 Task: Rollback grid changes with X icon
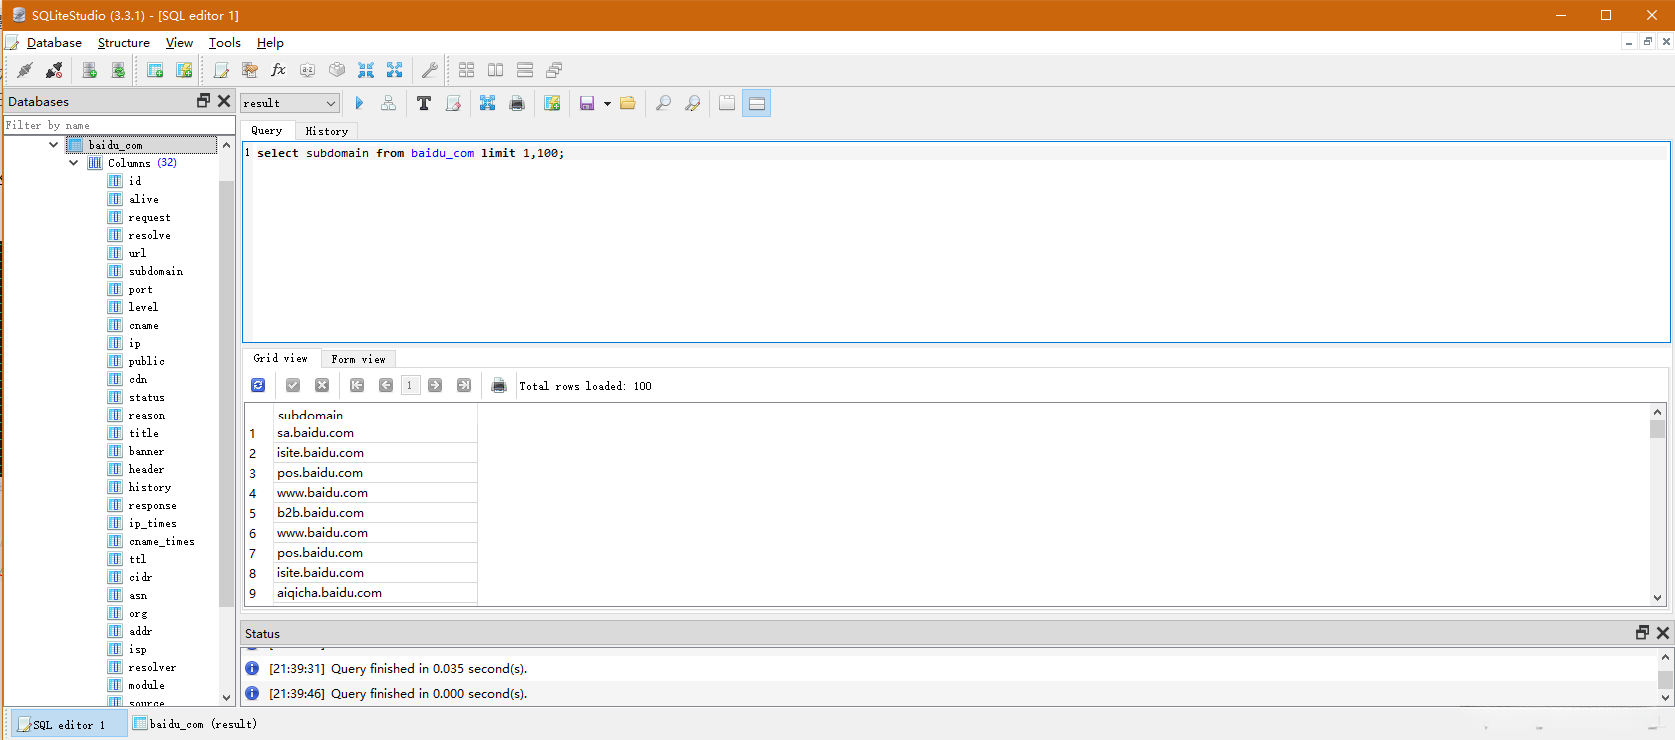click(x=322, y=385)
